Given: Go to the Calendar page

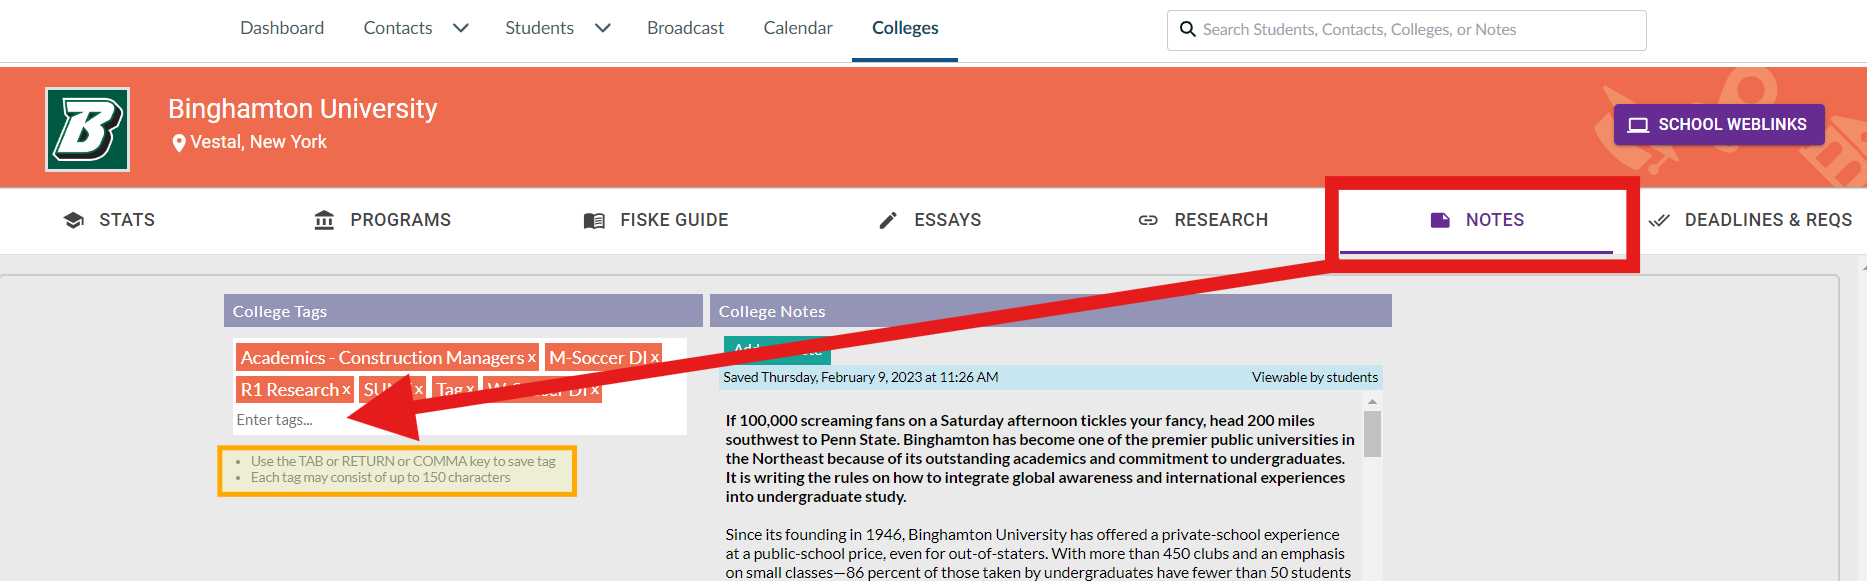Looking at the screenshot, I should click(x=797, y=28).
